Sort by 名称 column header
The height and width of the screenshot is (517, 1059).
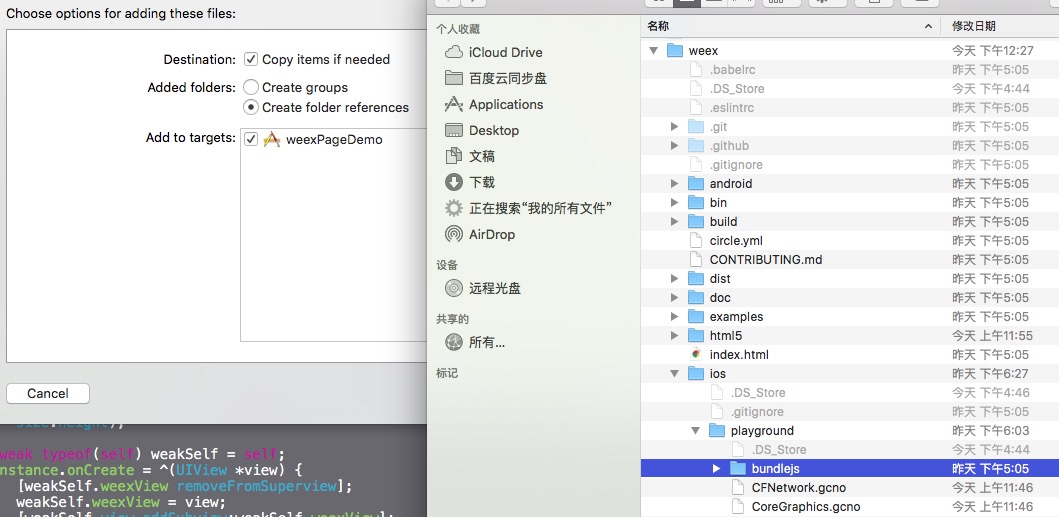click(x=790, y=26)
